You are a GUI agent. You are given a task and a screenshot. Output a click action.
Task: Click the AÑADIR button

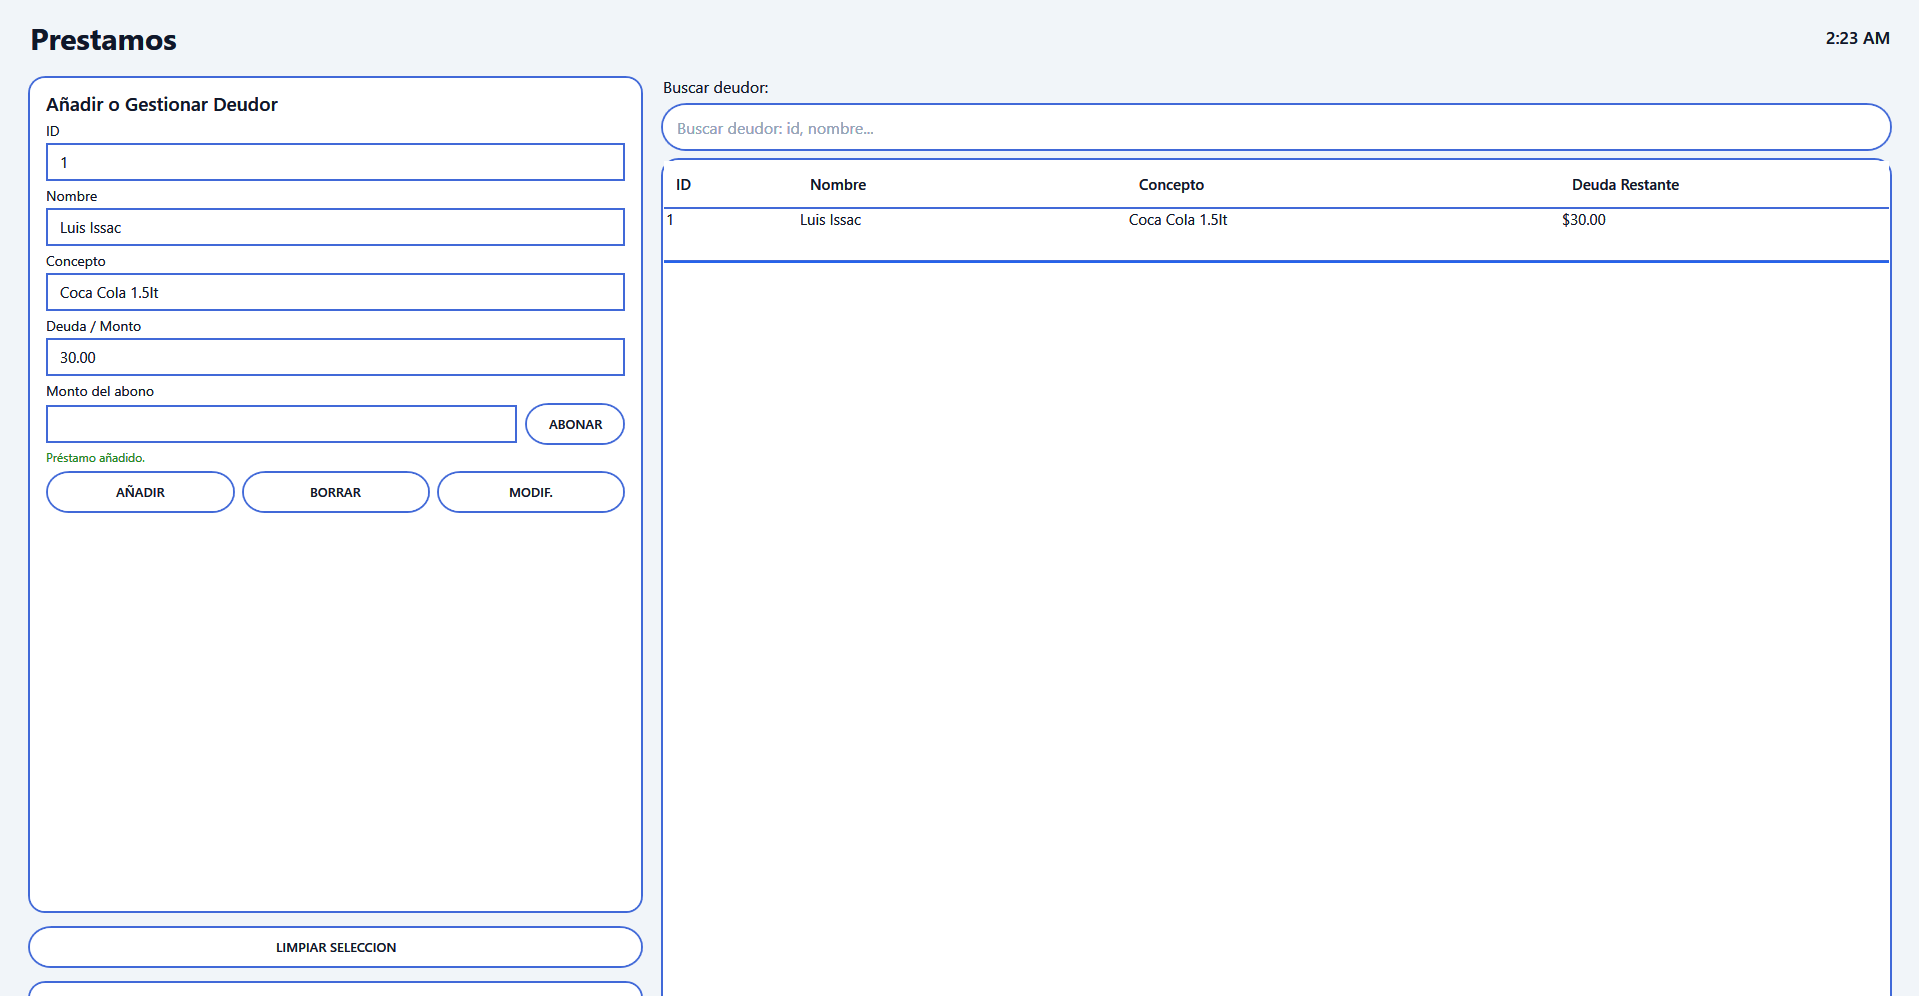[x=140, y=492]
